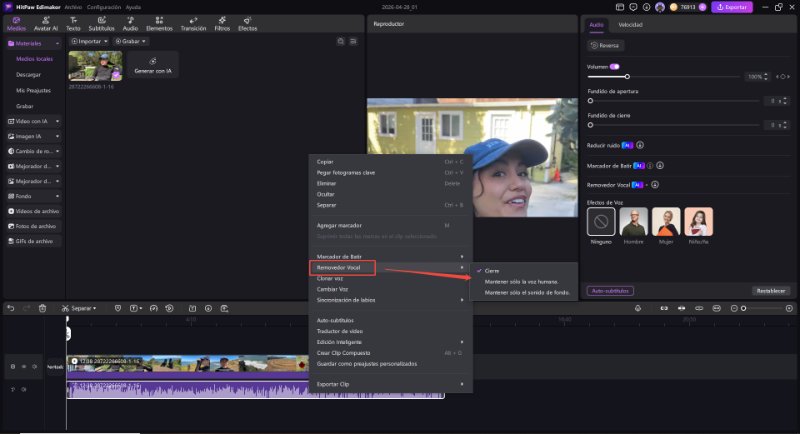This screenshot has height=434, width=800.
Task: Open Medios locales in sidebar
Action: click(x=34, y=59)
